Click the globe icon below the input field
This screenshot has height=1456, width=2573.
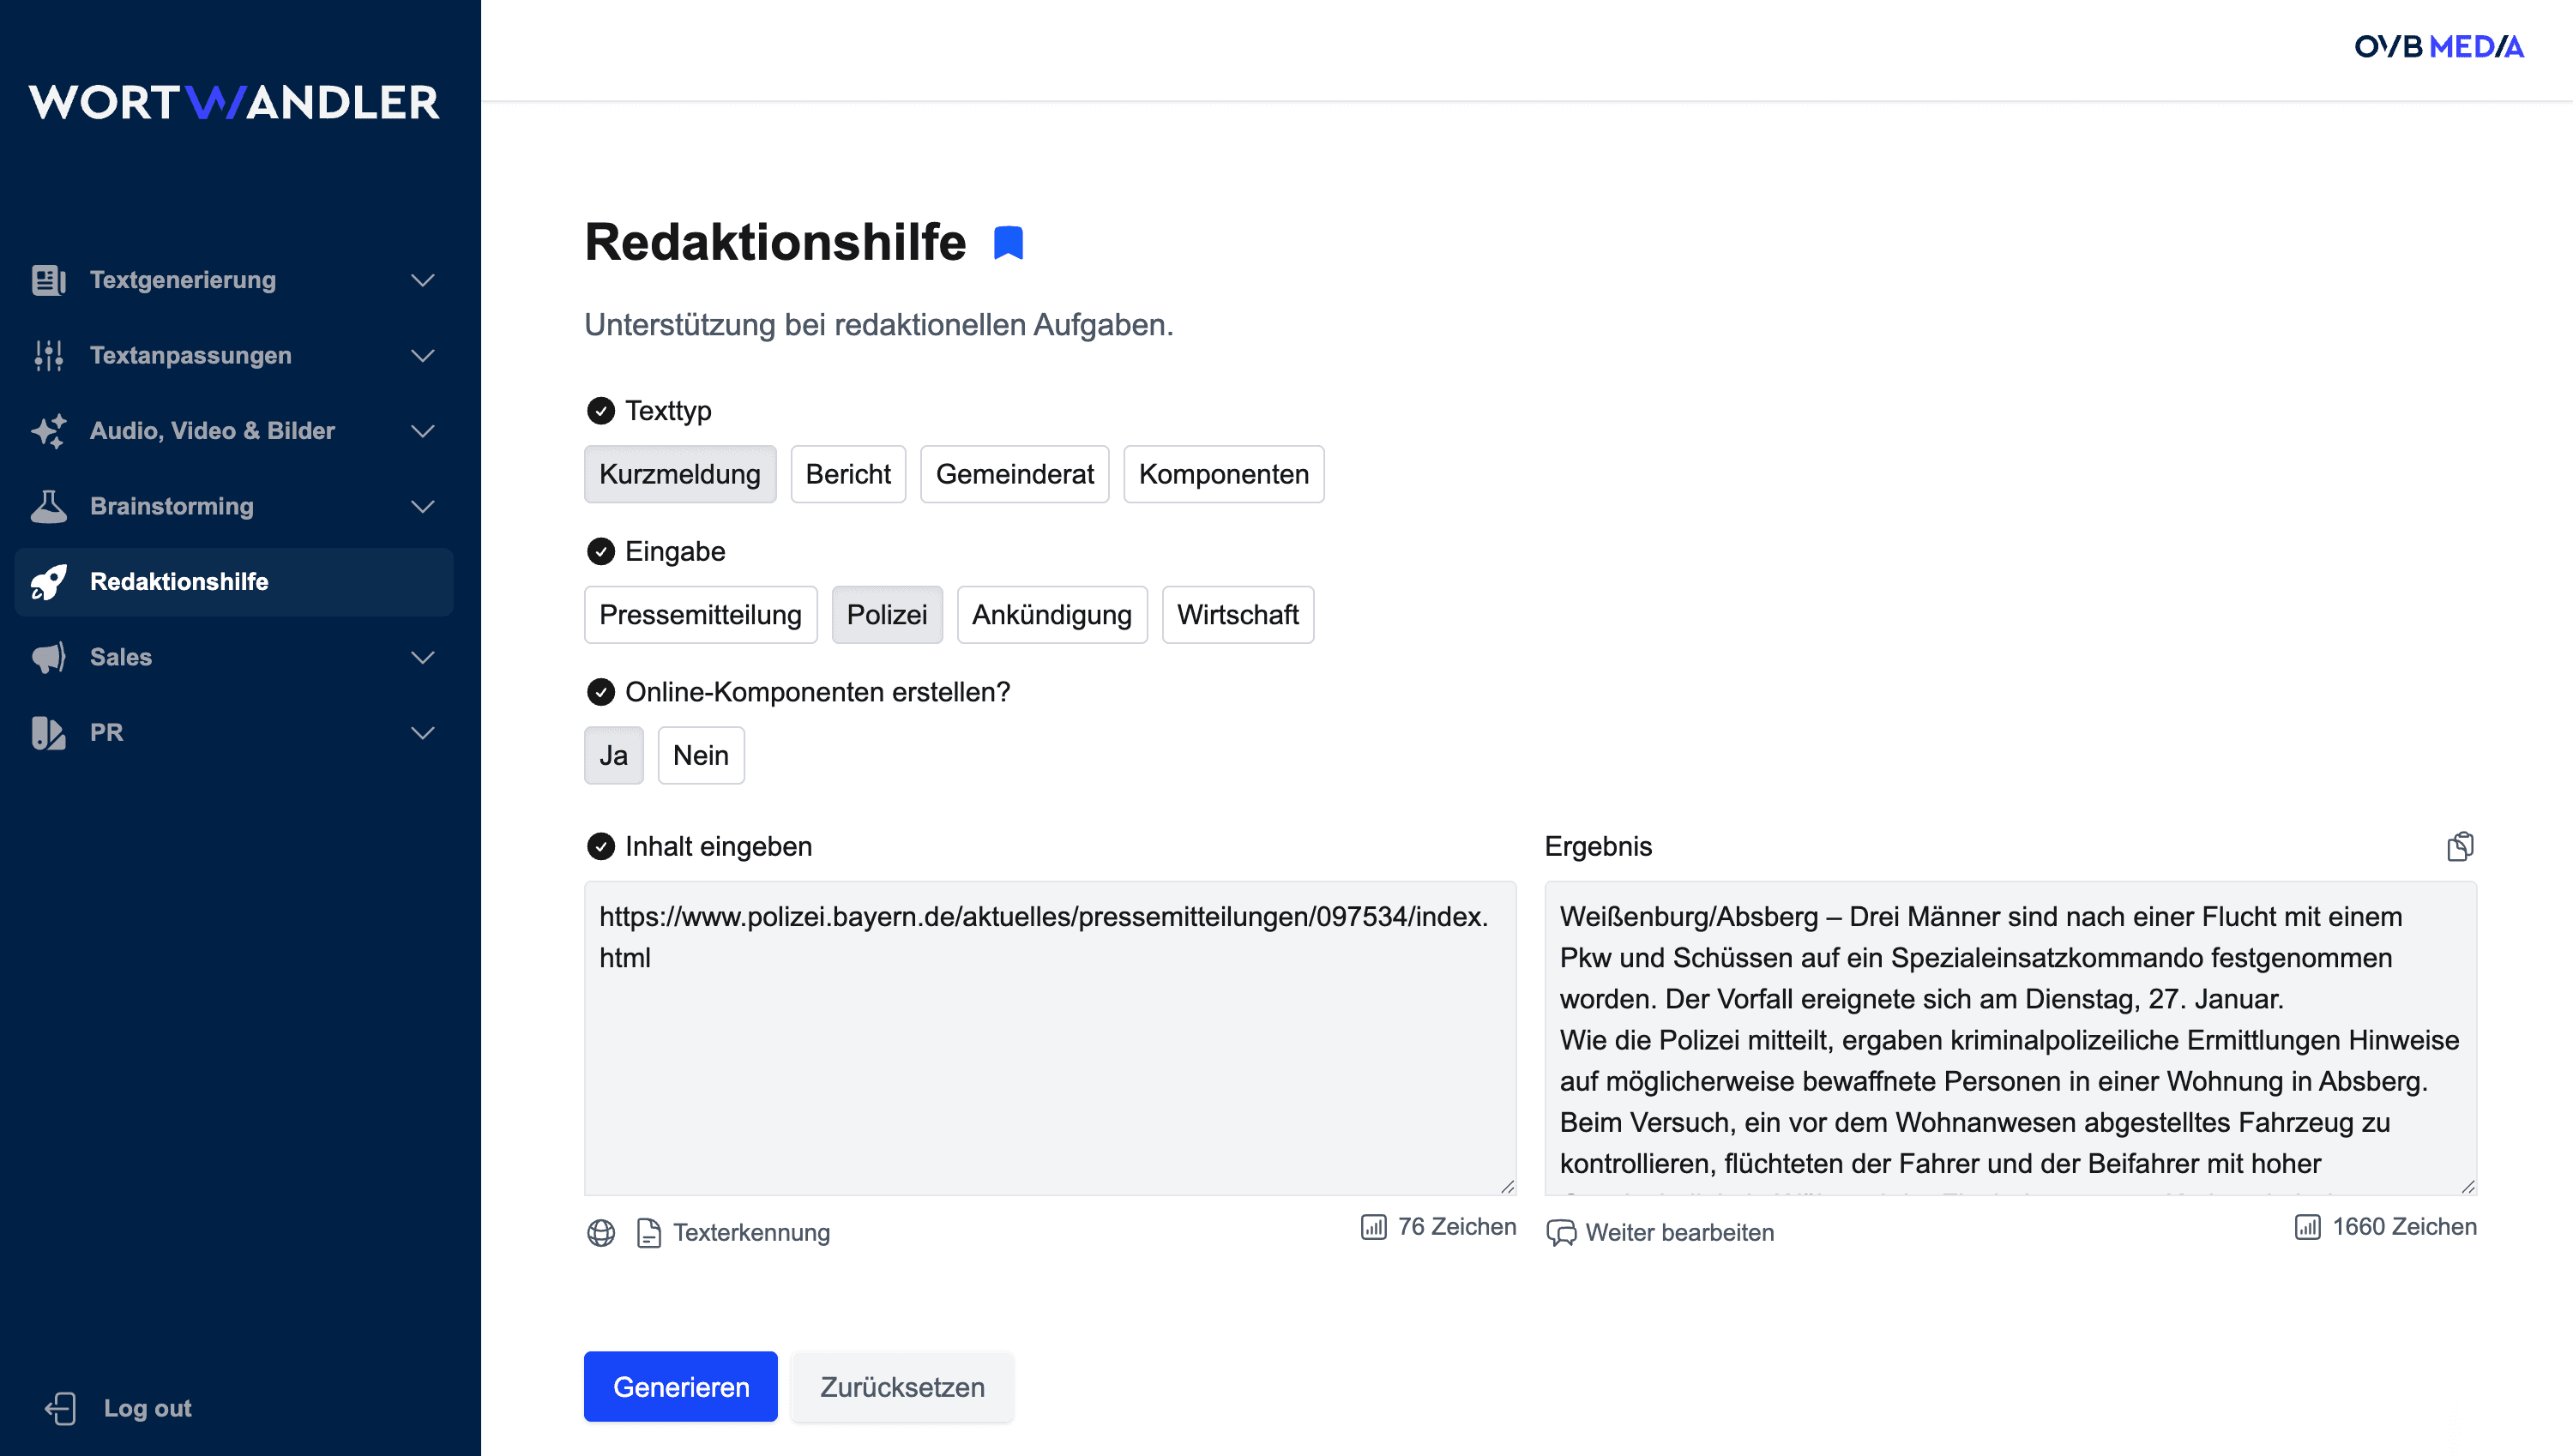pyautogui.click(x=601, y=1233)
